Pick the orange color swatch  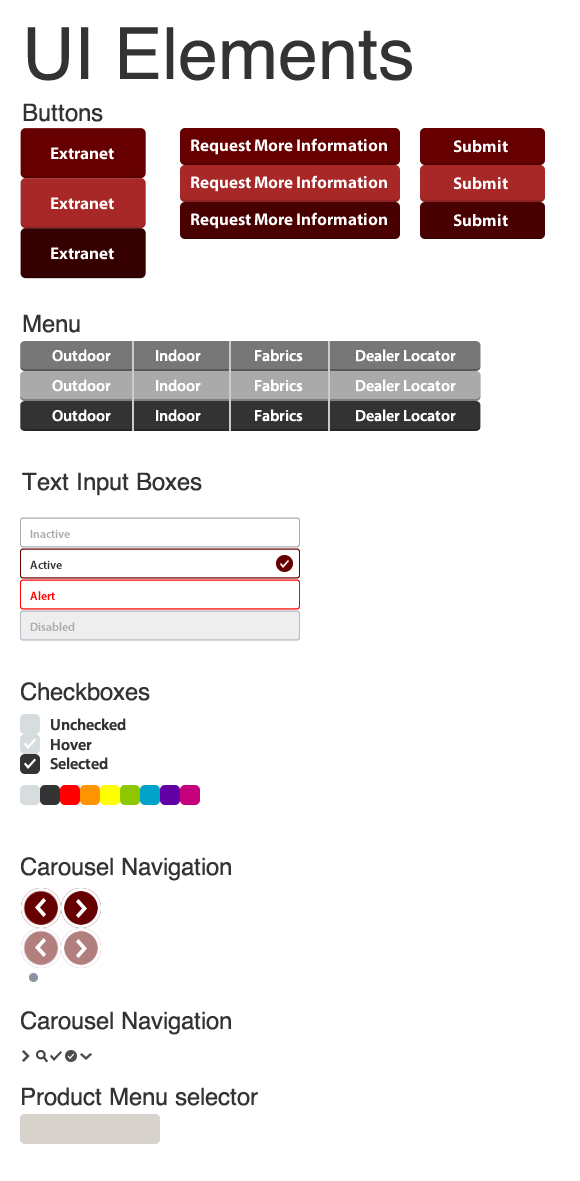tap(90, 795)
